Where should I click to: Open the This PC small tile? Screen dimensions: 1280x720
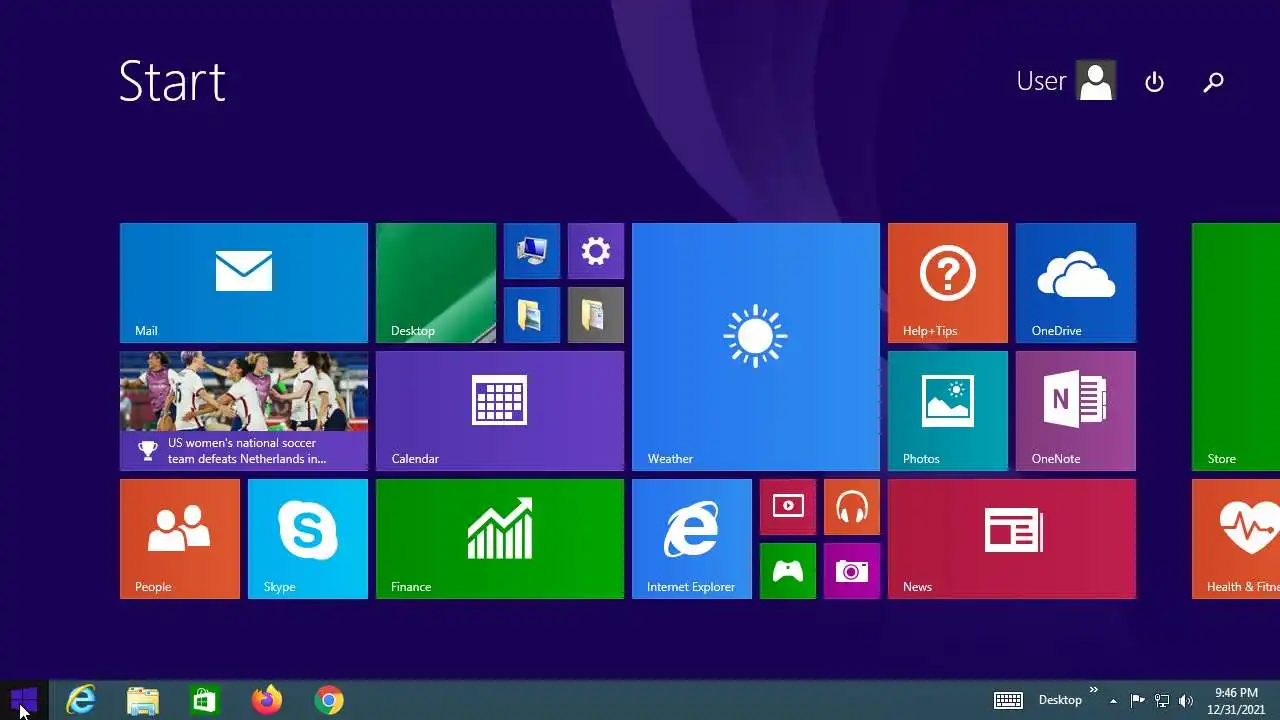532,251
